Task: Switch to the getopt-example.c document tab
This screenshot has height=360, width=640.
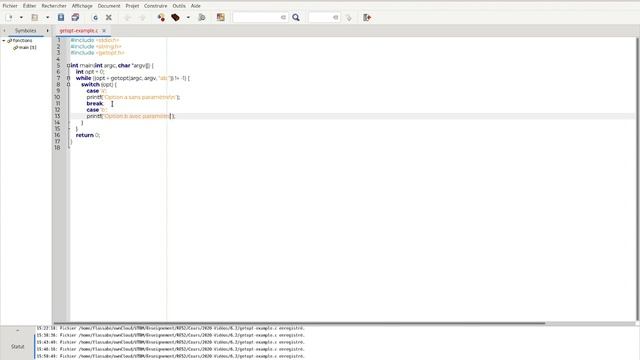Action: 78,31
